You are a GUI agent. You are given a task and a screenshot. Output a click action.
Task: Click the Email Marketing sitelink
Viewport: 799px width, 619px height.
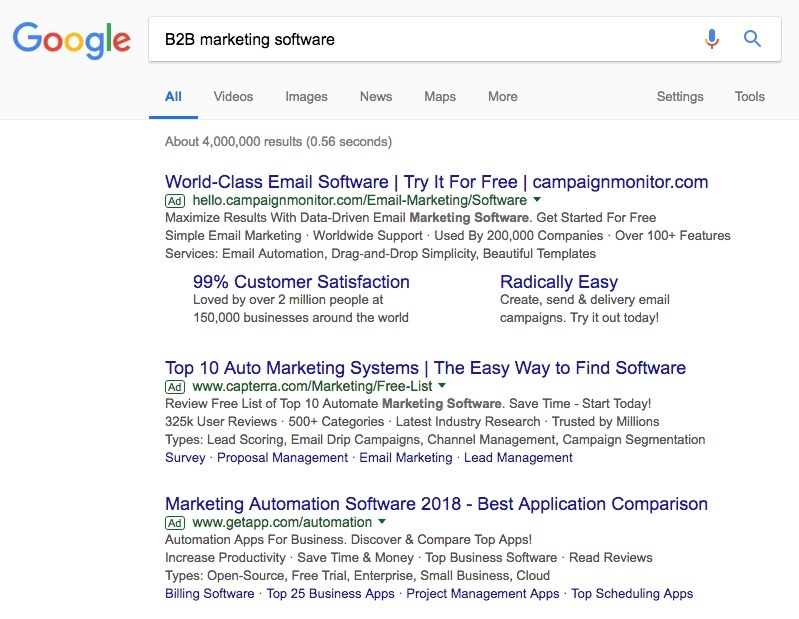[x=406, y=457]
